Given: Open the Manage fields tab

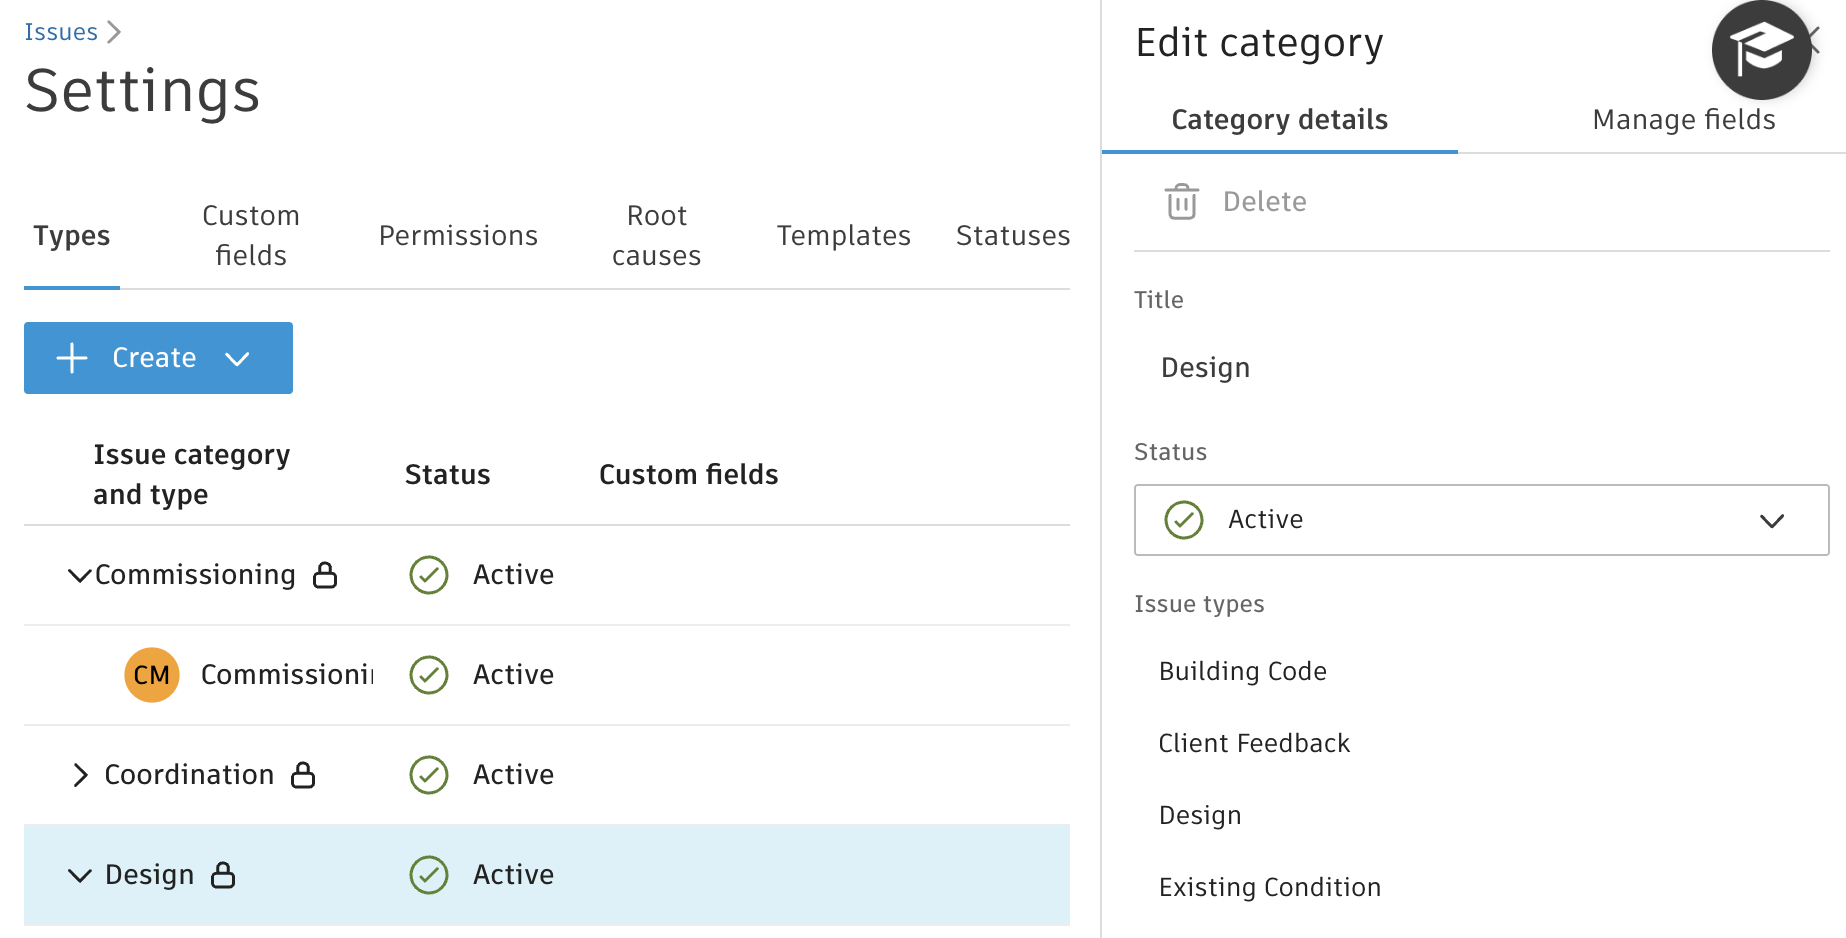Looking at the screenshot, I should pyautogui.click(x=1683, y=120).
